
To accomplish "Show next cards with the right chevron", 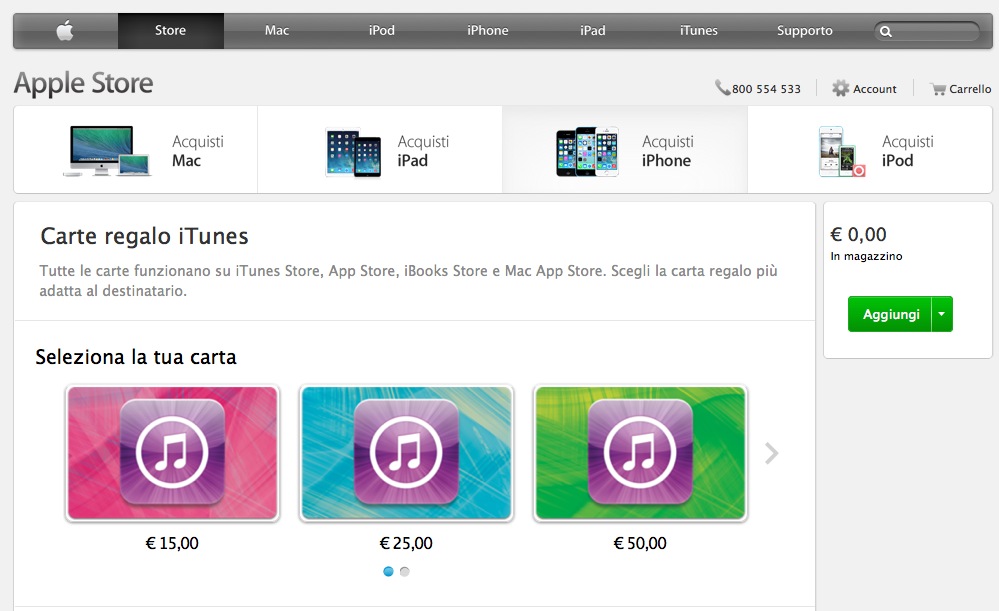I will click(772, 454).
